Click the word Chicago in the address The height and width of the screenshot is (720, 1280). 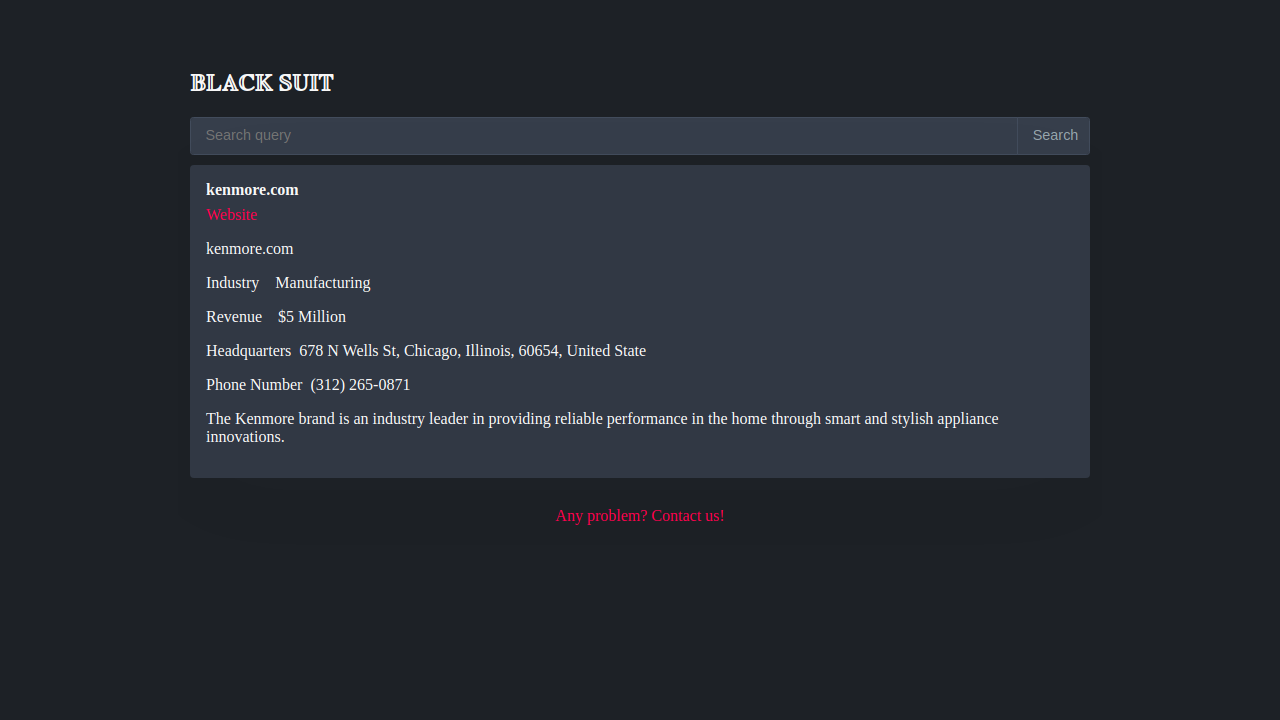(x=430, y=351)
